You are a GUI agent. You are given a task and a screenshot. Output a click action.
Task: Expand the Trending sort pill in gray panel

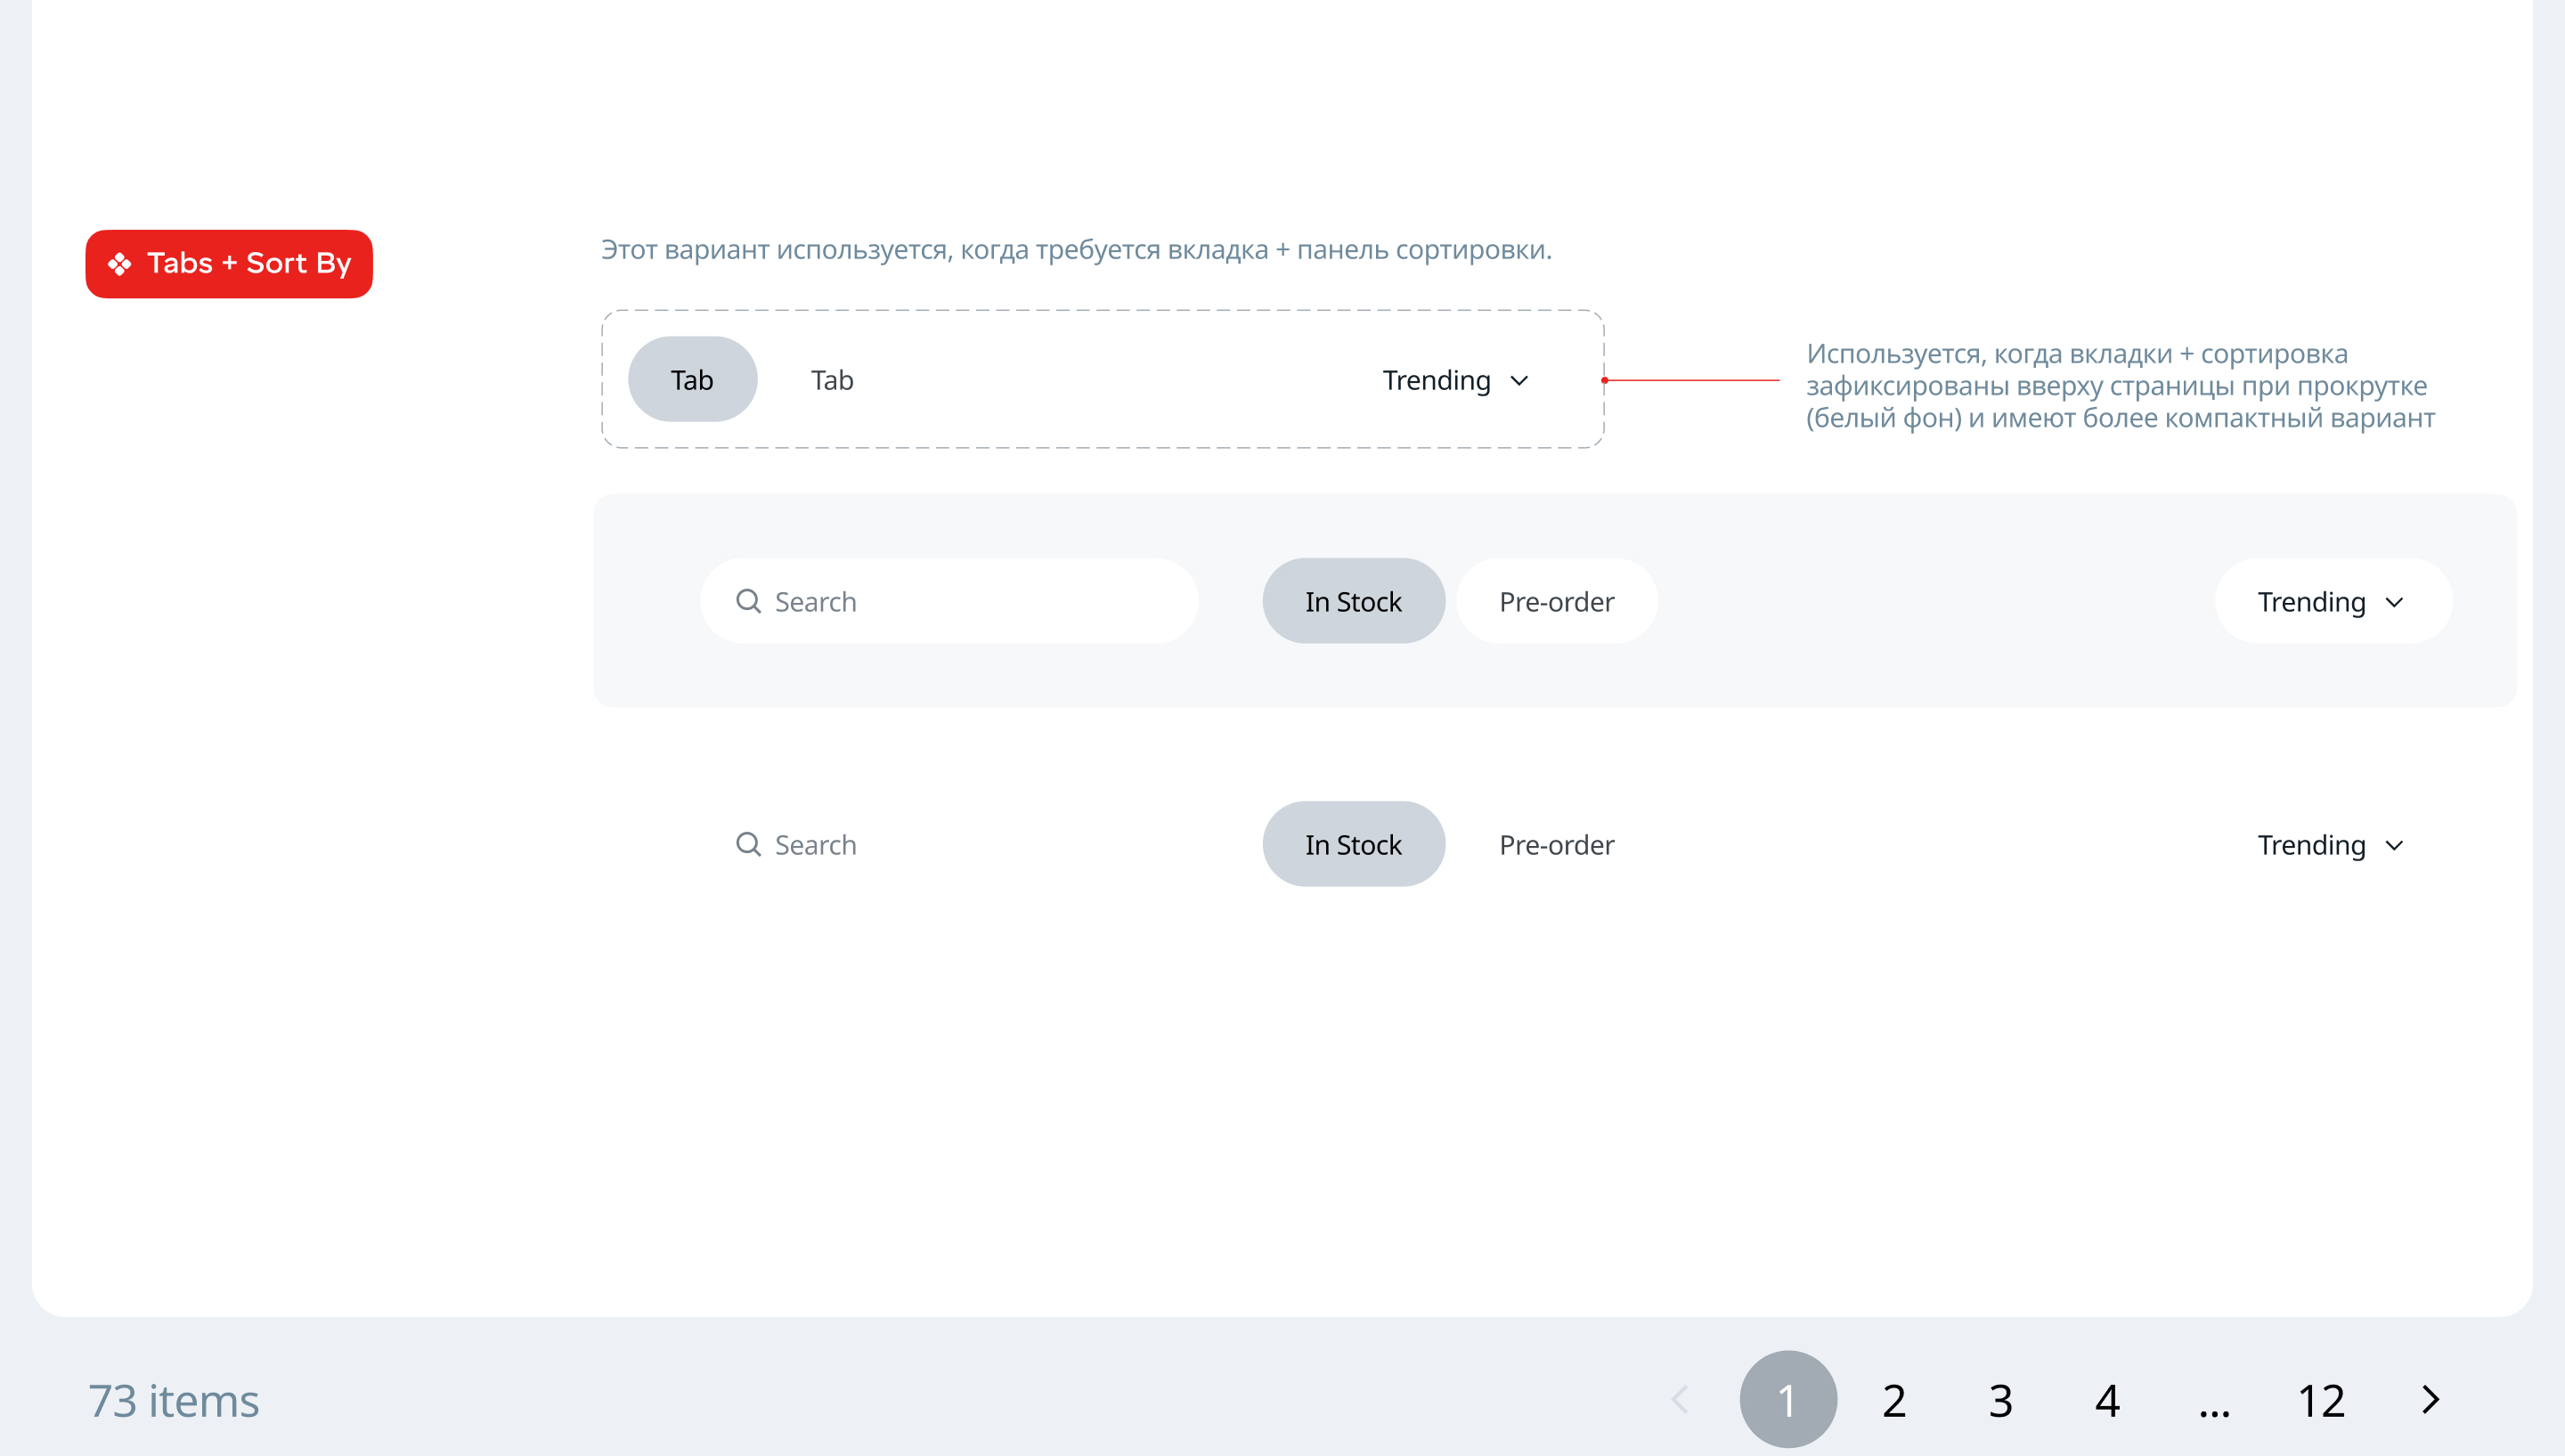(x=2332, y=602)
